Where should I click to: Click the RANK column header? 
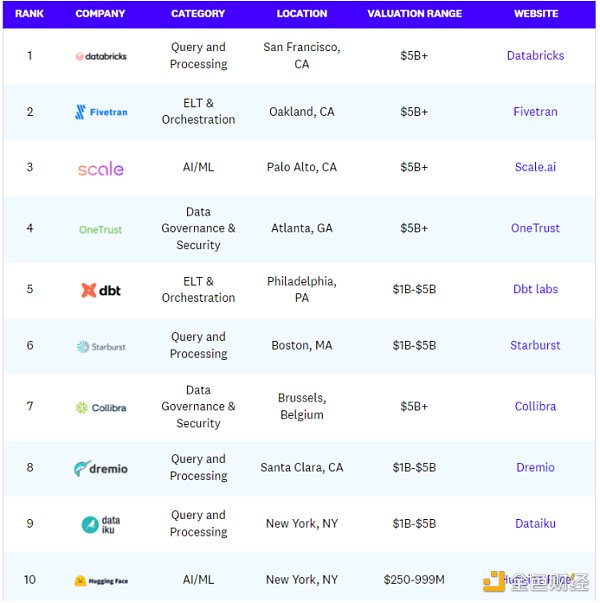pos(29,14)
